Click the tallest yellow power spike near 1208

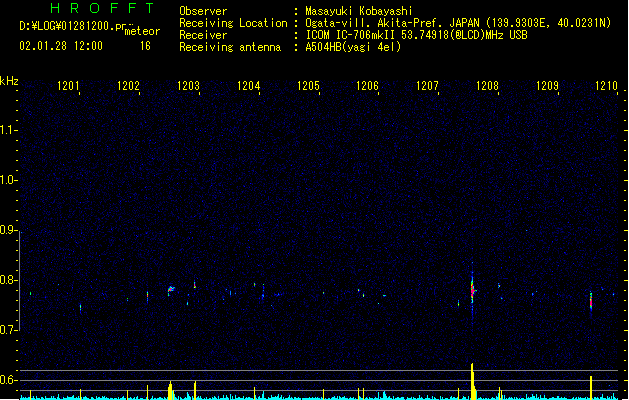click(x=473, y=381)
